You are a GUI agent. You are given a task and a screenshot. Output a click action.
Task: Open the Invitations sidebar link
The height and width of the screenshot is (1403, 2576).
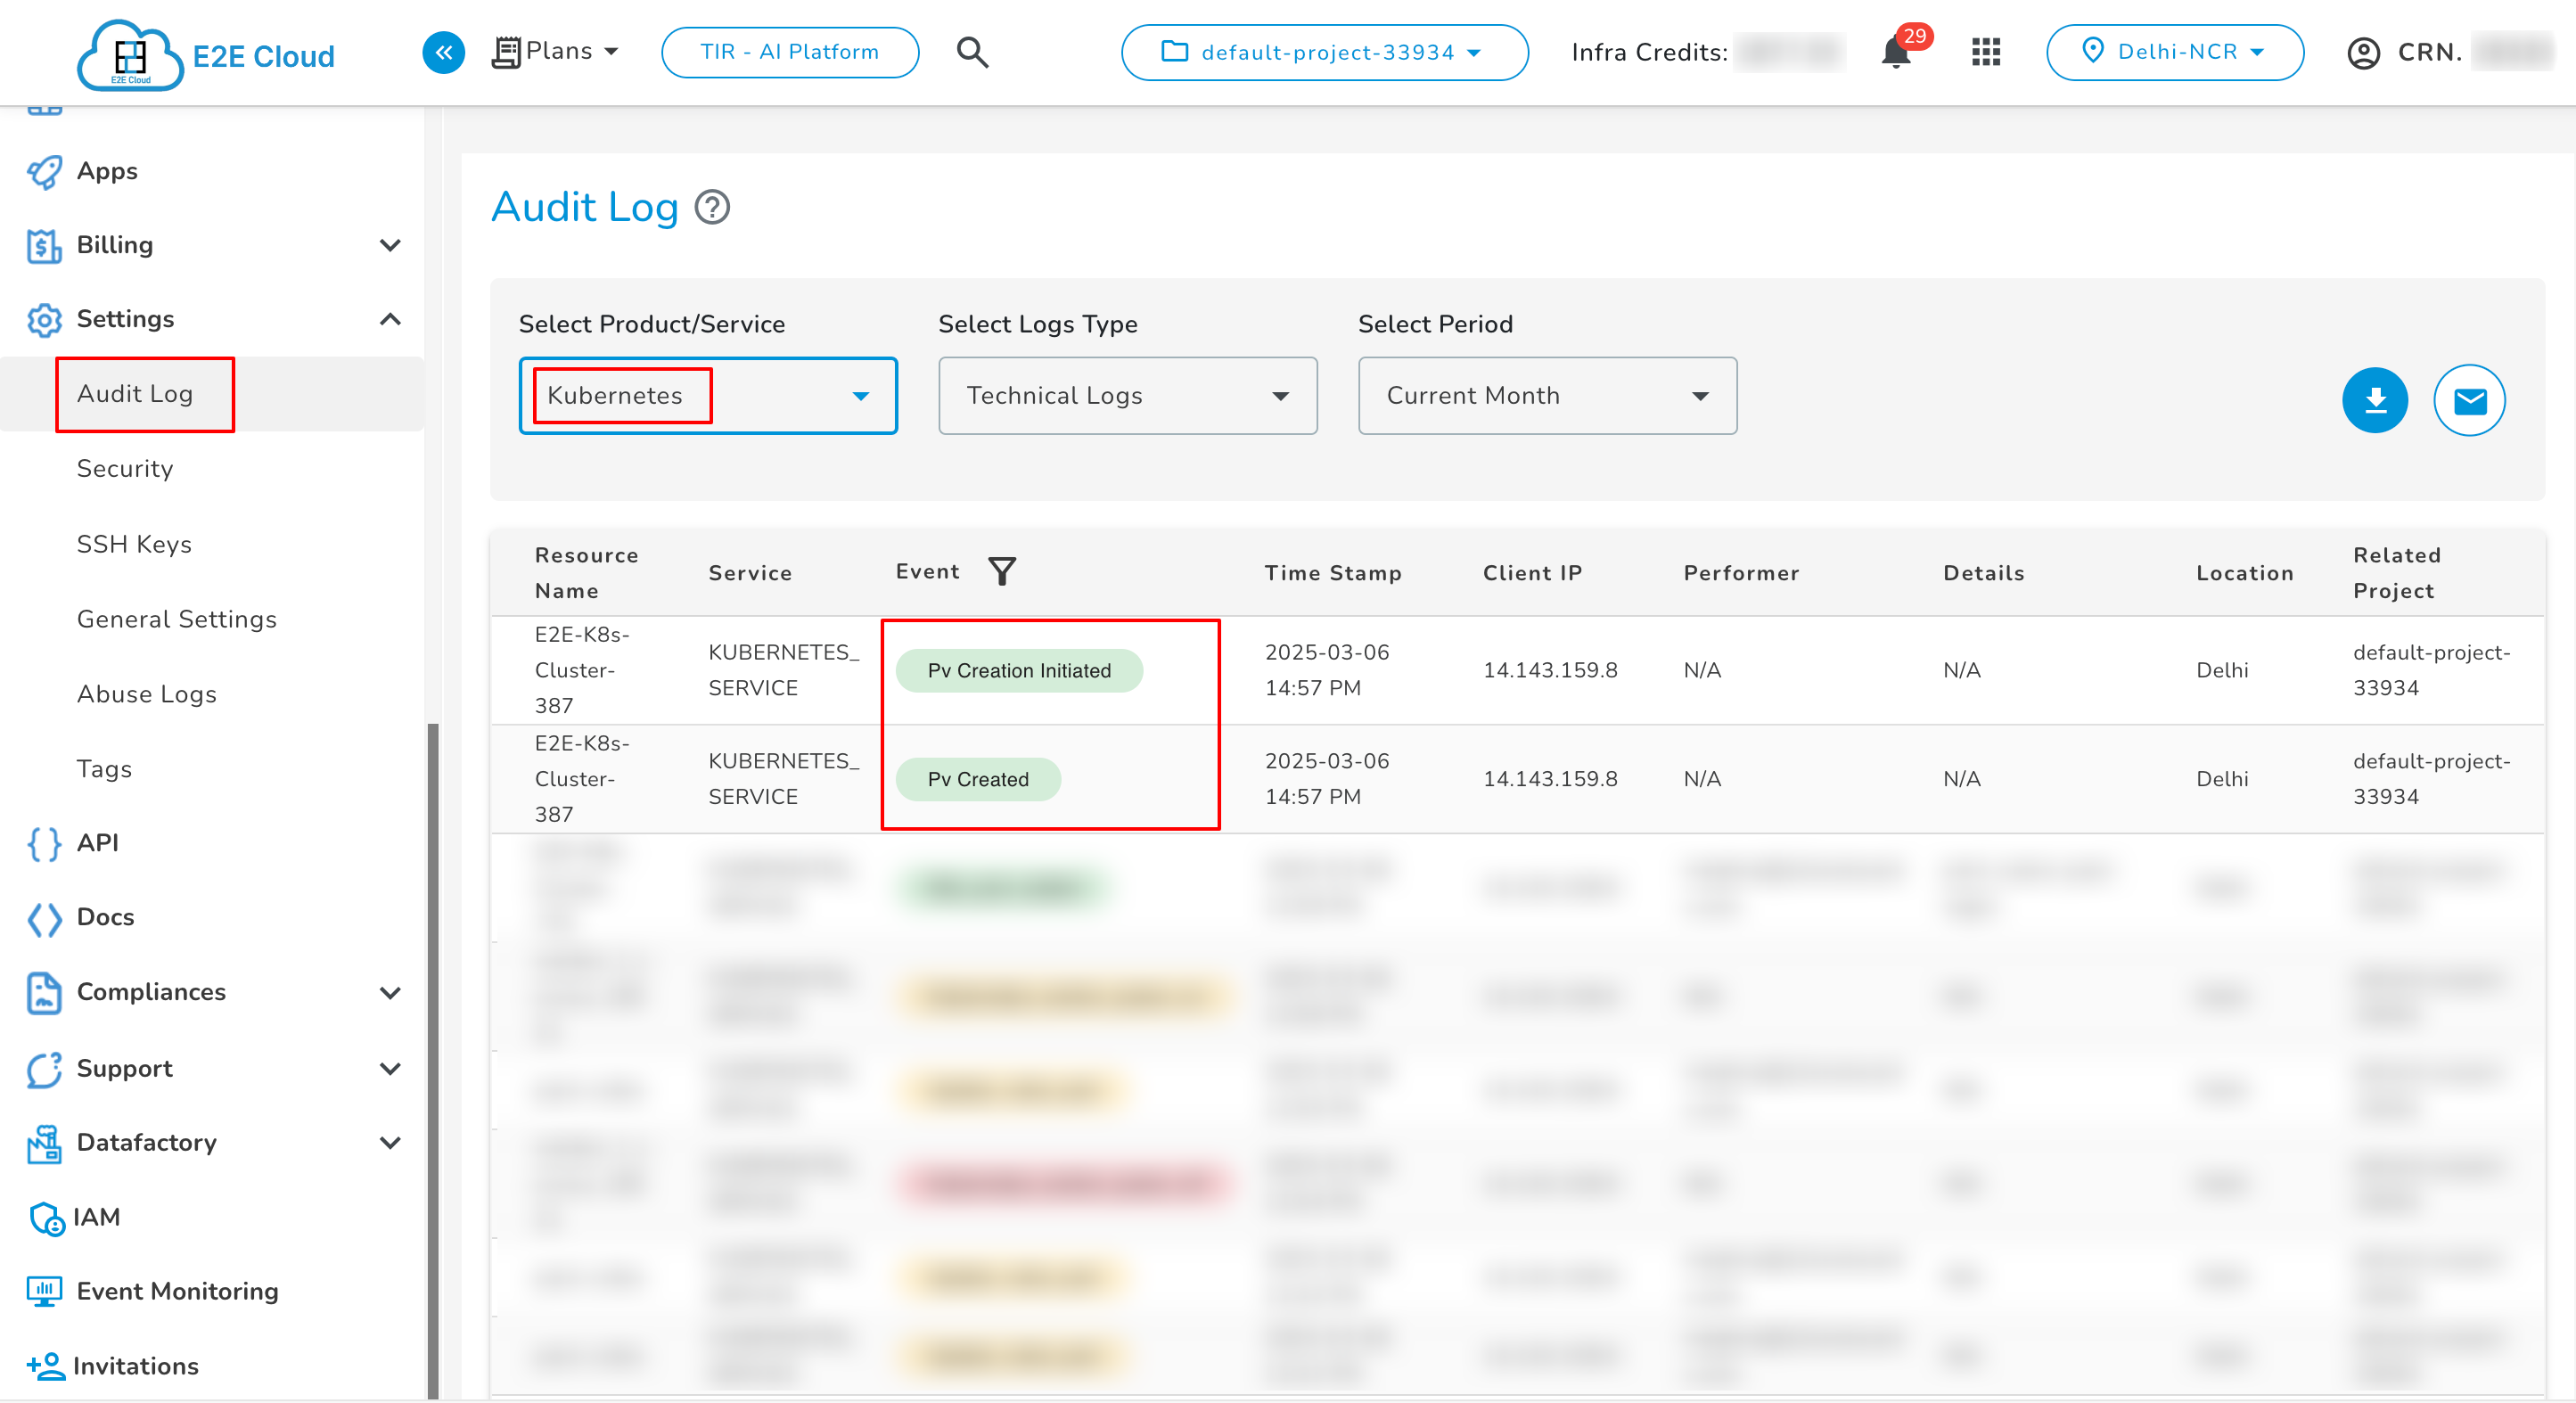click(136, 1366)
